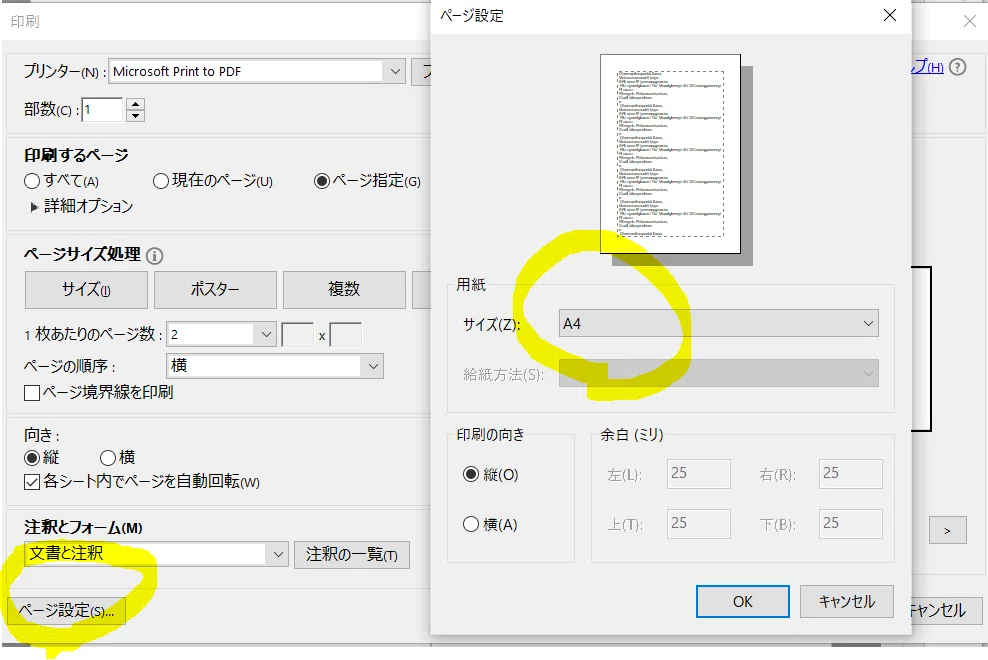The width and height of the screenshot is (988, 660).
Task: Select the 複数 tab button
Action: tap(344, 289)
